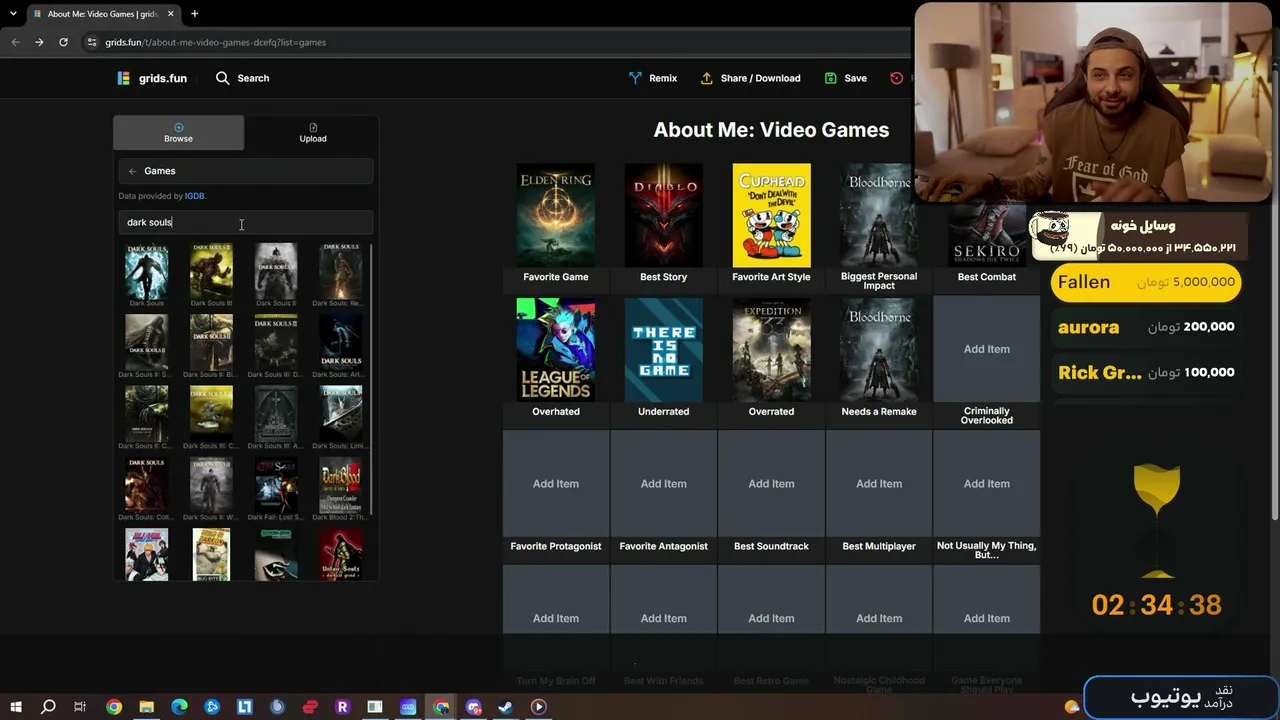Close the About Me: Video Games tab
Image resolution: width=1280 pixels, height=720 pixels.
tap(171, 14)
